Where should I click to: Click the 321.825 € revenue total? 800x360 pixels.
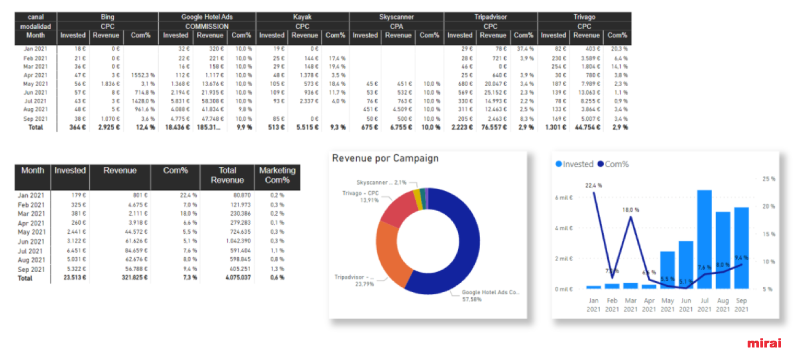pyautogui.click(x=135, y=278)
